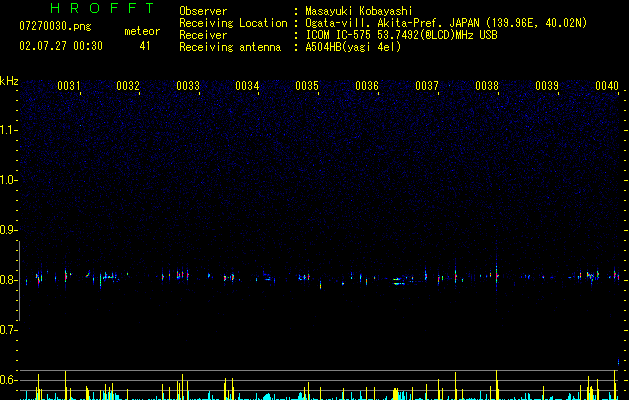
Task: Click the Receiving Location label
Action: tap(233, 23)
